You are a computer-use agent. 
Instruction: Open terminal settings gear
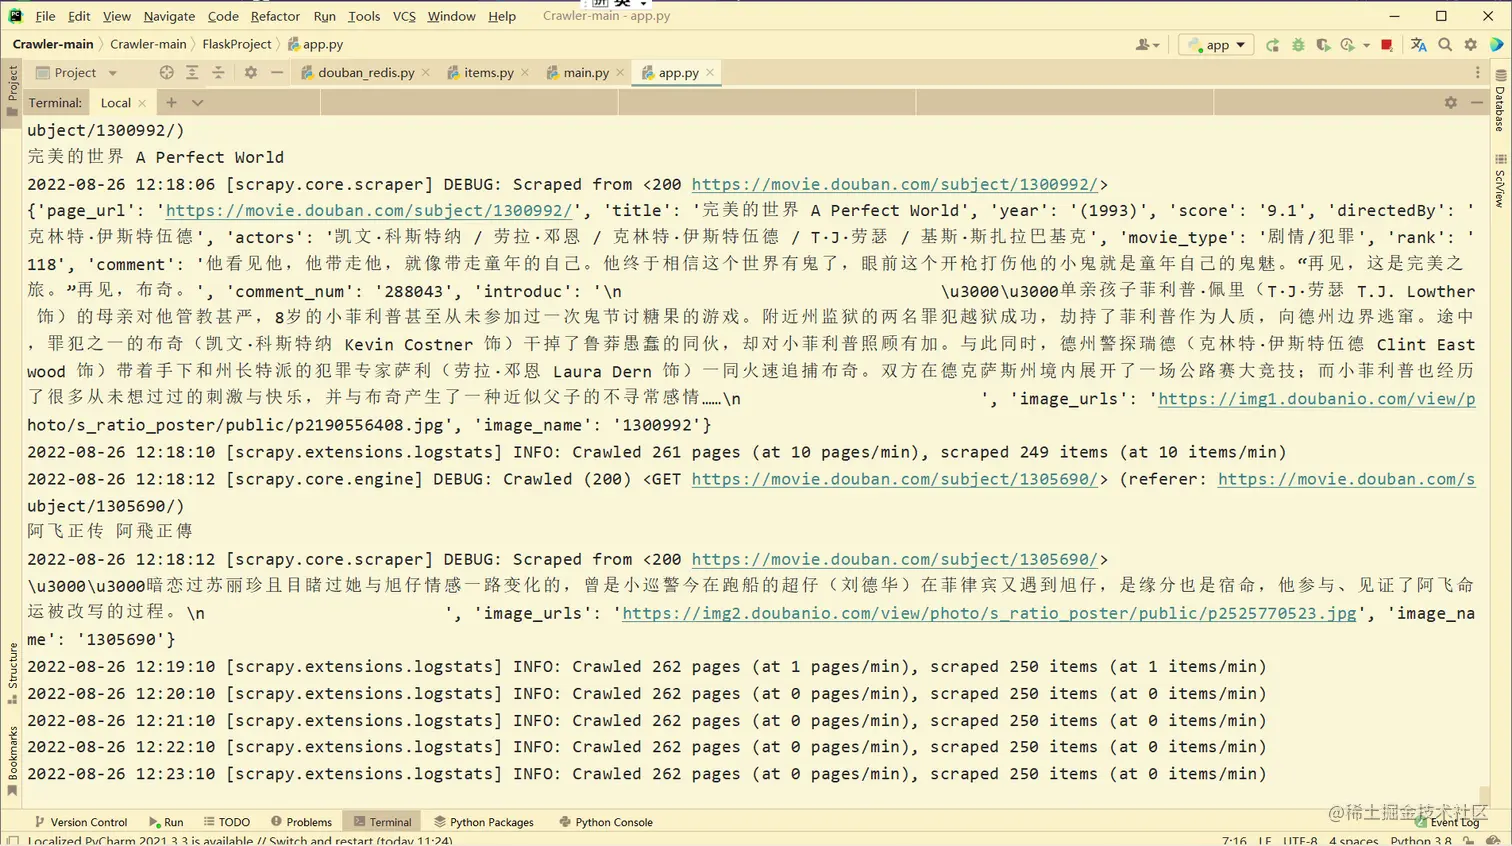click(1451, 103)
